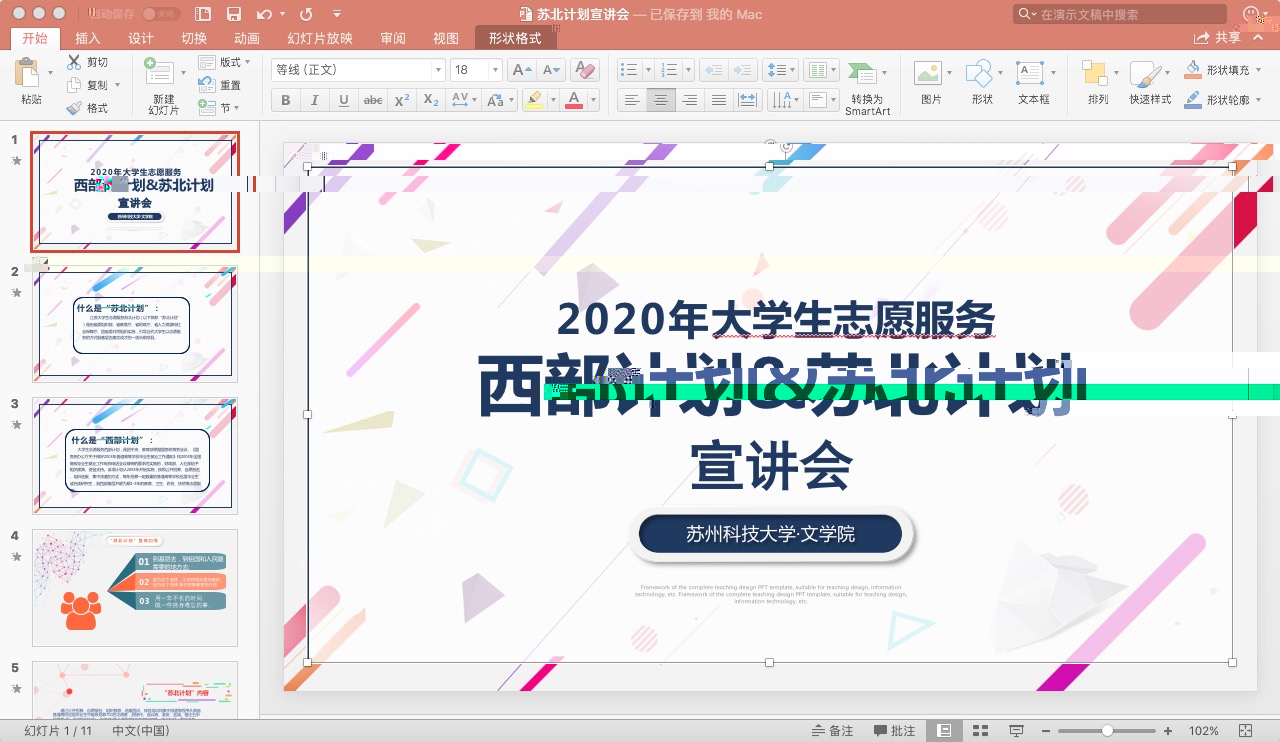Align text to the right
The image size is (1280, 742).
[x=689, y=100]
